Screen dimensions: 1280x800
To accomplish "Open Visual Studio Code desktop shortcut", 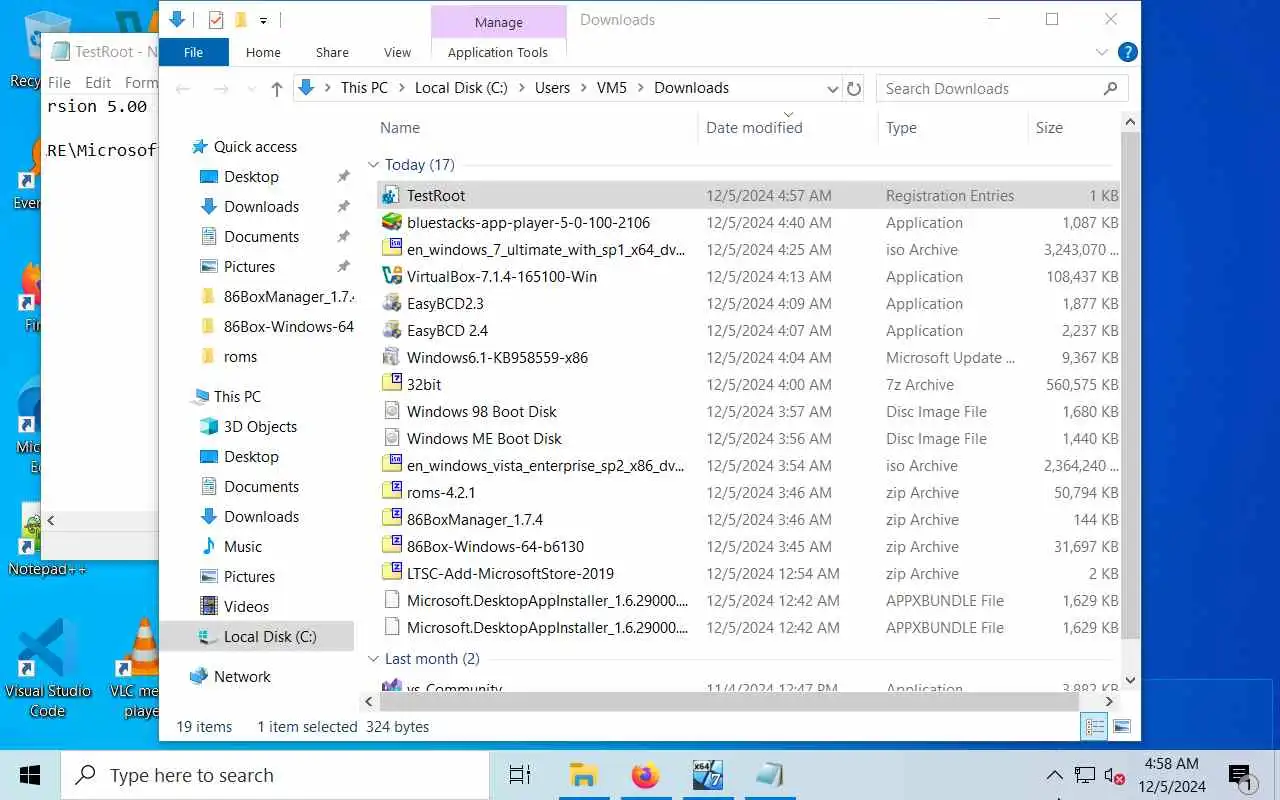I will pos(47,665).
